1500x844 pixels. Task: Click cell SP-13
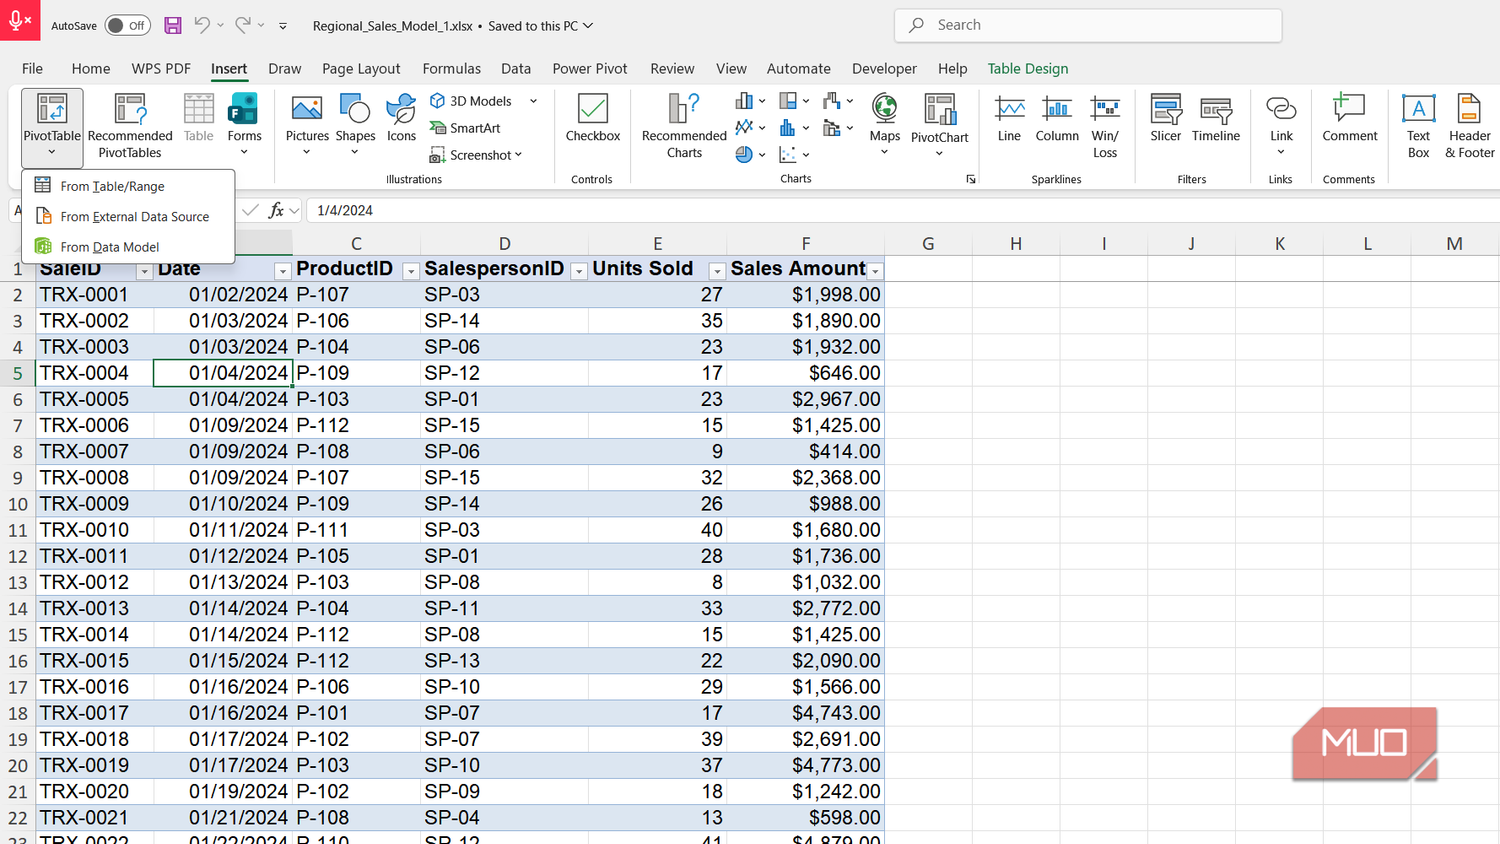pyautogui.click(x=504, y=660)
